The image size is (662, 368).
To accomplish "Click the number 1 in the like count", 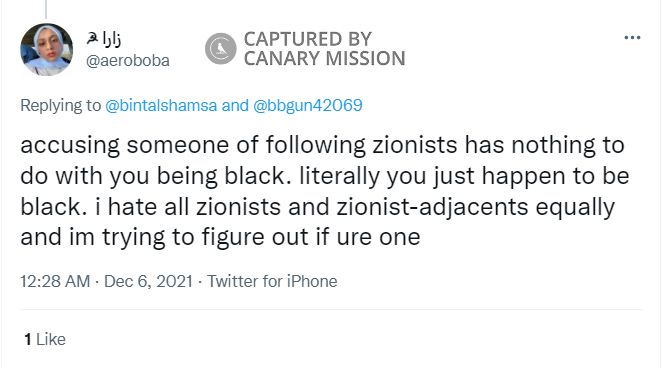I will coord(28,339).
